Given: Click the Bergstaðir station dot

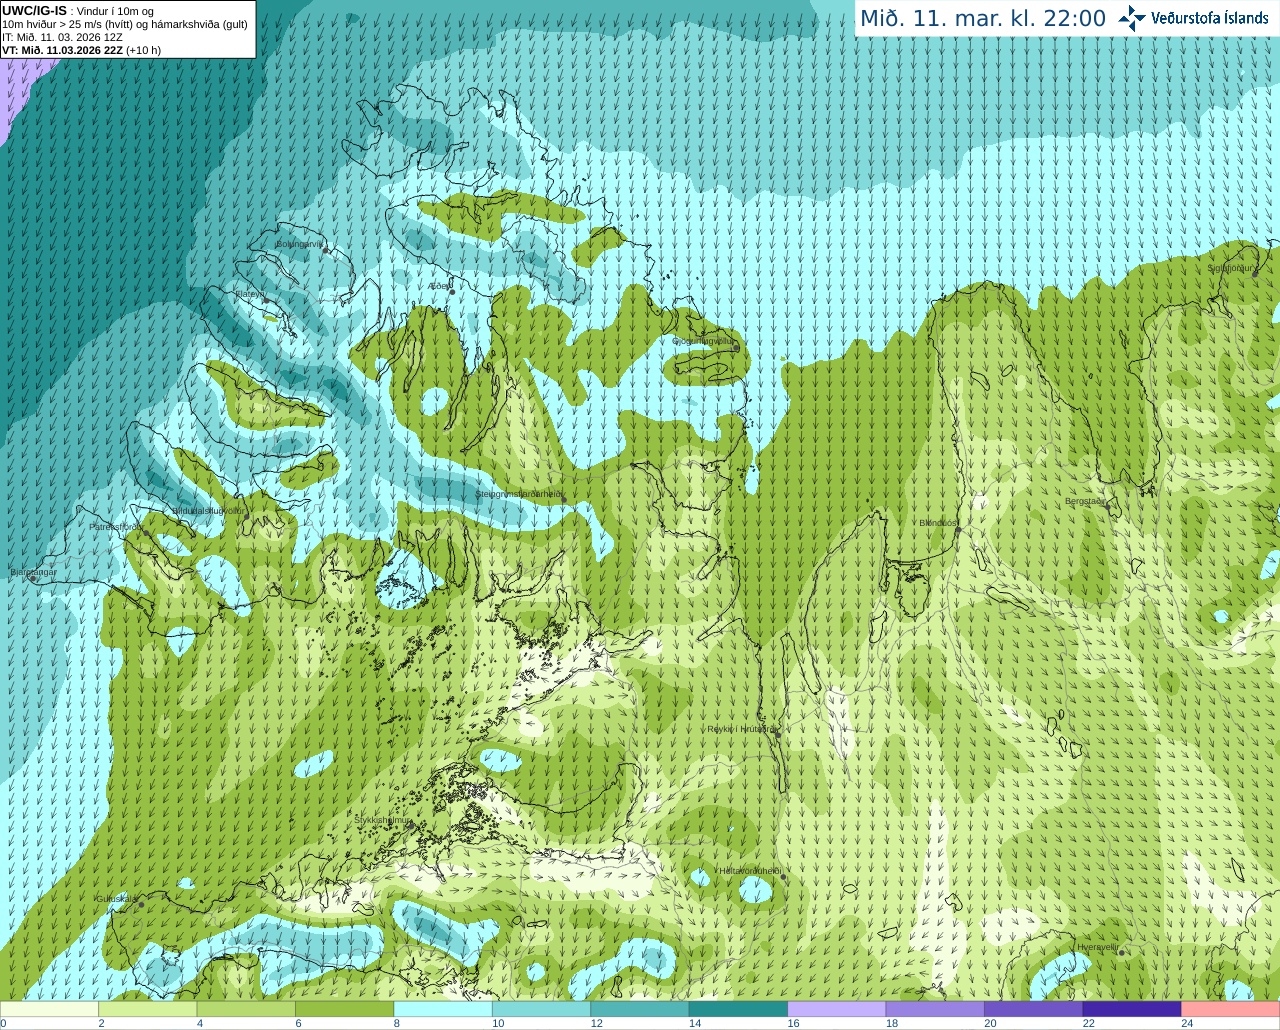Looking at the screenshot, I should 1107,508.
